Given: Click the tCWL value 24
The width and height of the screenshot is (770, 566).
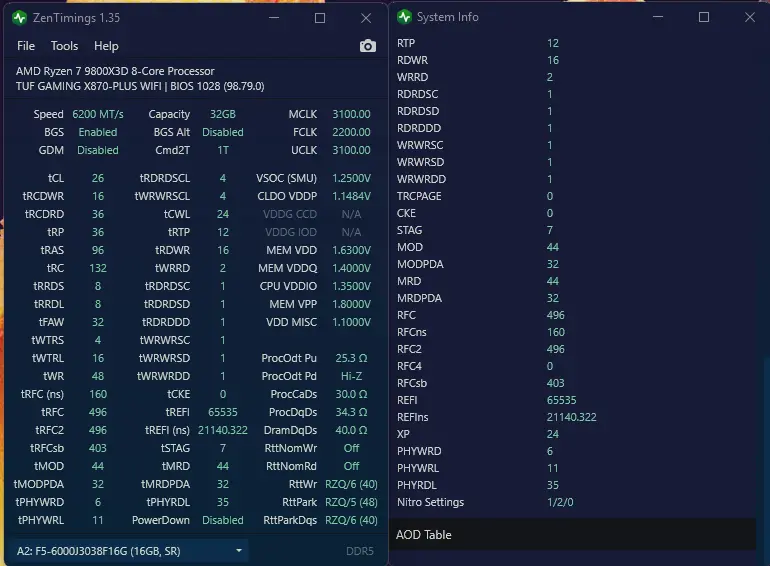Looking at the screenshot, I should pos(222,214).
